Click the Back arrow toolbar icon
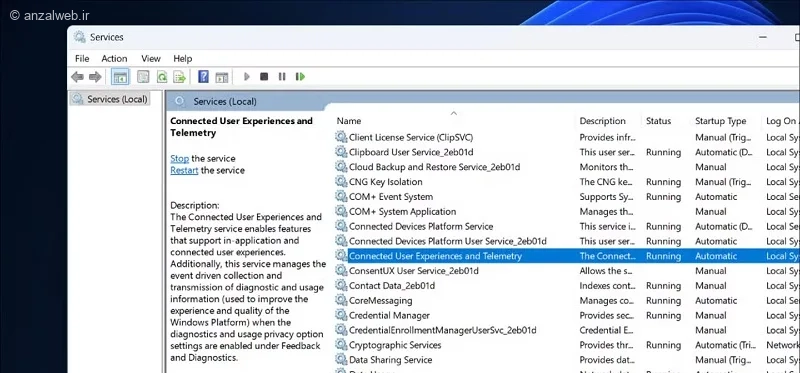The height and width of the screenshot is (373, 800). pos(77,77)
